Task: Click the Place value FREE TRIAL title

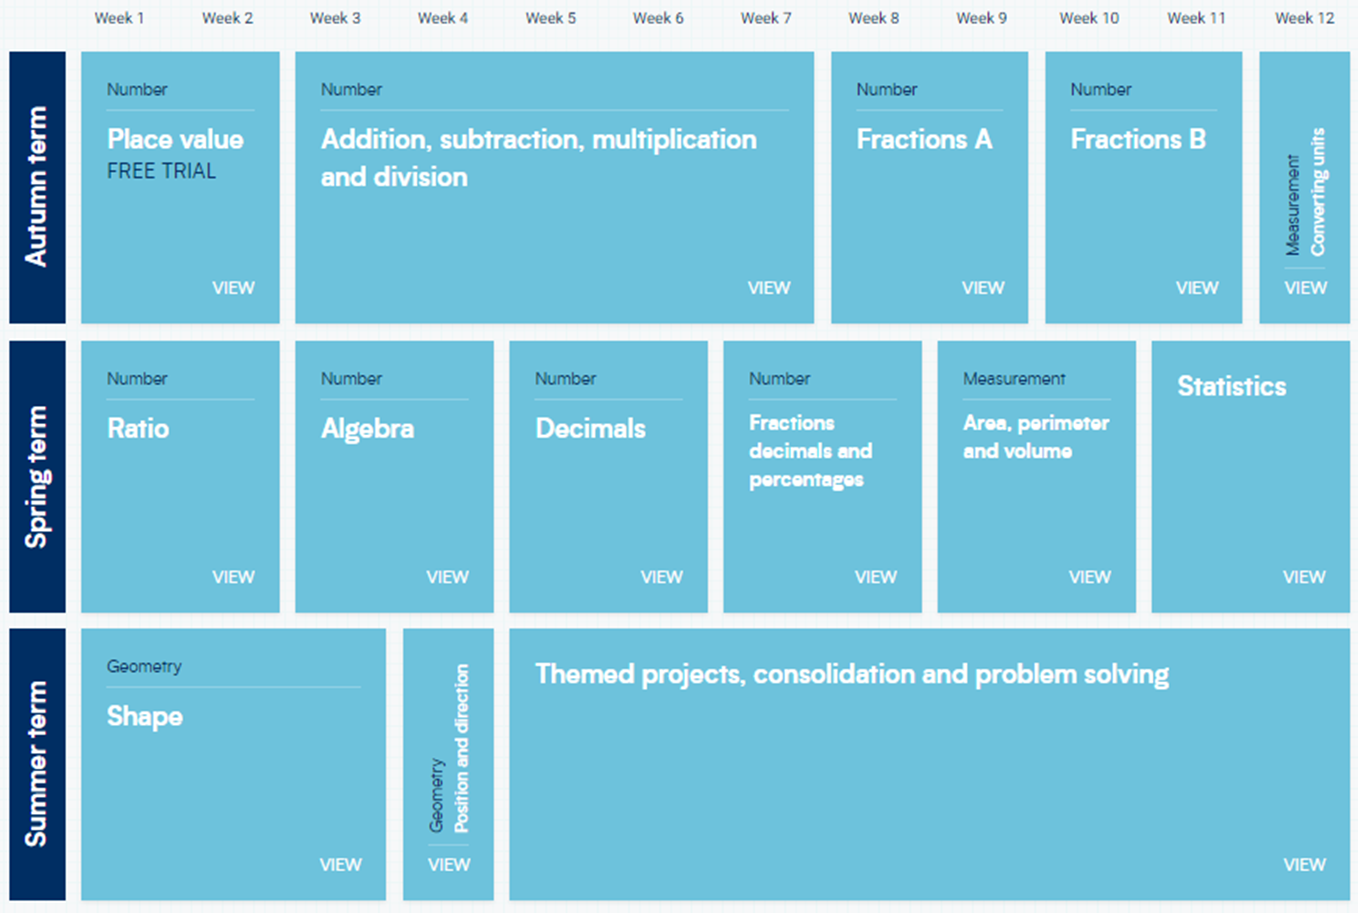Action: [175, 153]
